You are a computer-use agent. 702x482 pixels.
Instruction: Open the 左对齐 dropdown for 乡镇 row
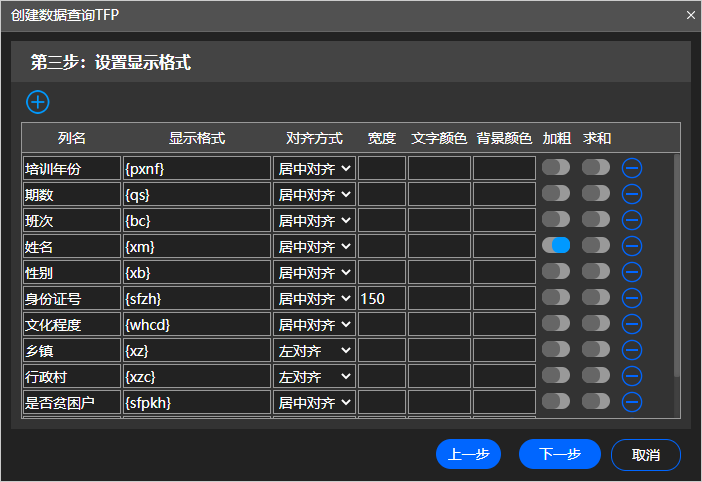(x=314, y=350)
